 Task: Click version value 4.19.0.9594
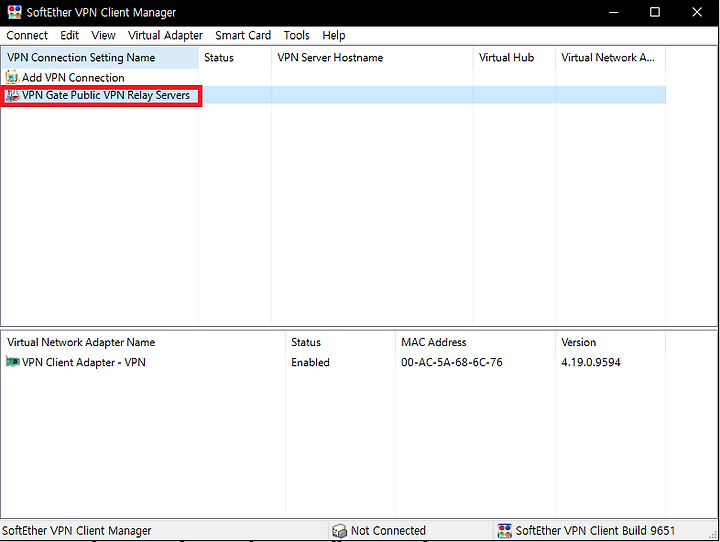591,362
